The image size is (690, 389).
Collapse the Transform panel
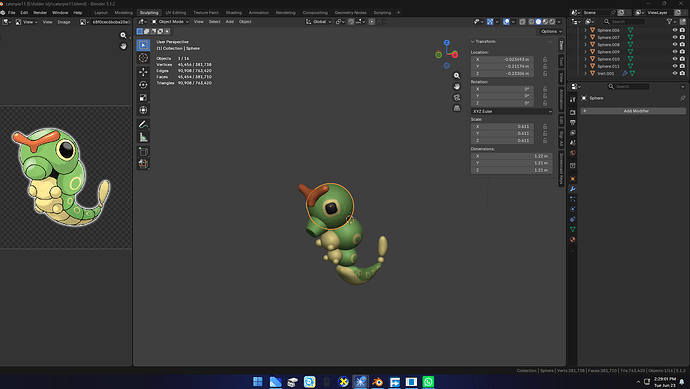tap(473, 41)
